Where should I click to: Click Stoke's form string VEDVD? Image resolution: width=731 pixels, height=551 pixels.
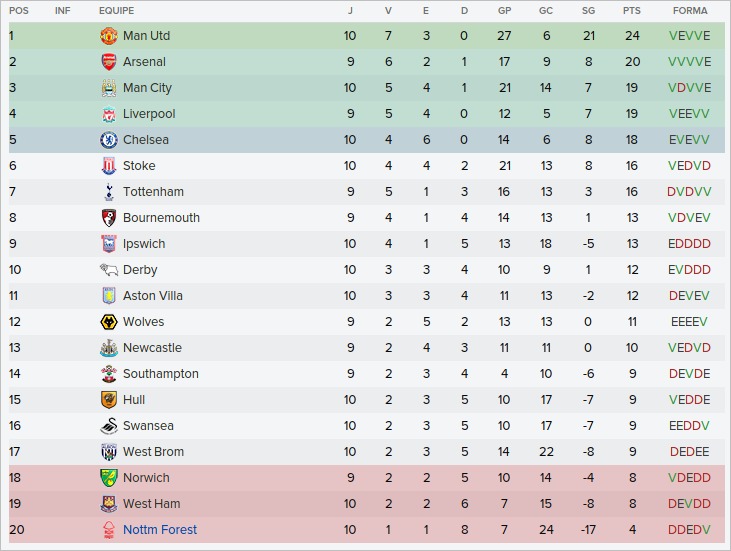coord(689,166)
